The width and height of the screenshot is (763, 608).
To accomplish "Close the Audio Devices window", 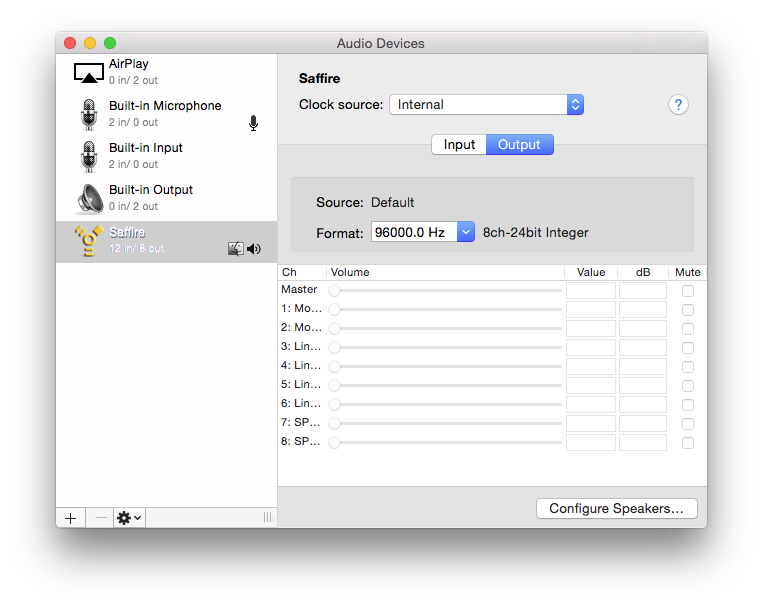I will (x=70, y=43).
